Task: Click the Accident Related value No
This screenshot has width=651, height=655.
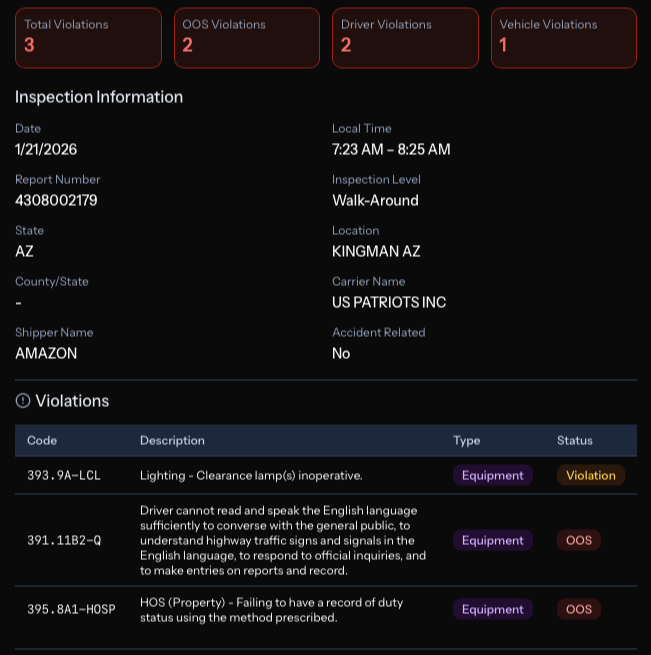Action: [341, 353]
